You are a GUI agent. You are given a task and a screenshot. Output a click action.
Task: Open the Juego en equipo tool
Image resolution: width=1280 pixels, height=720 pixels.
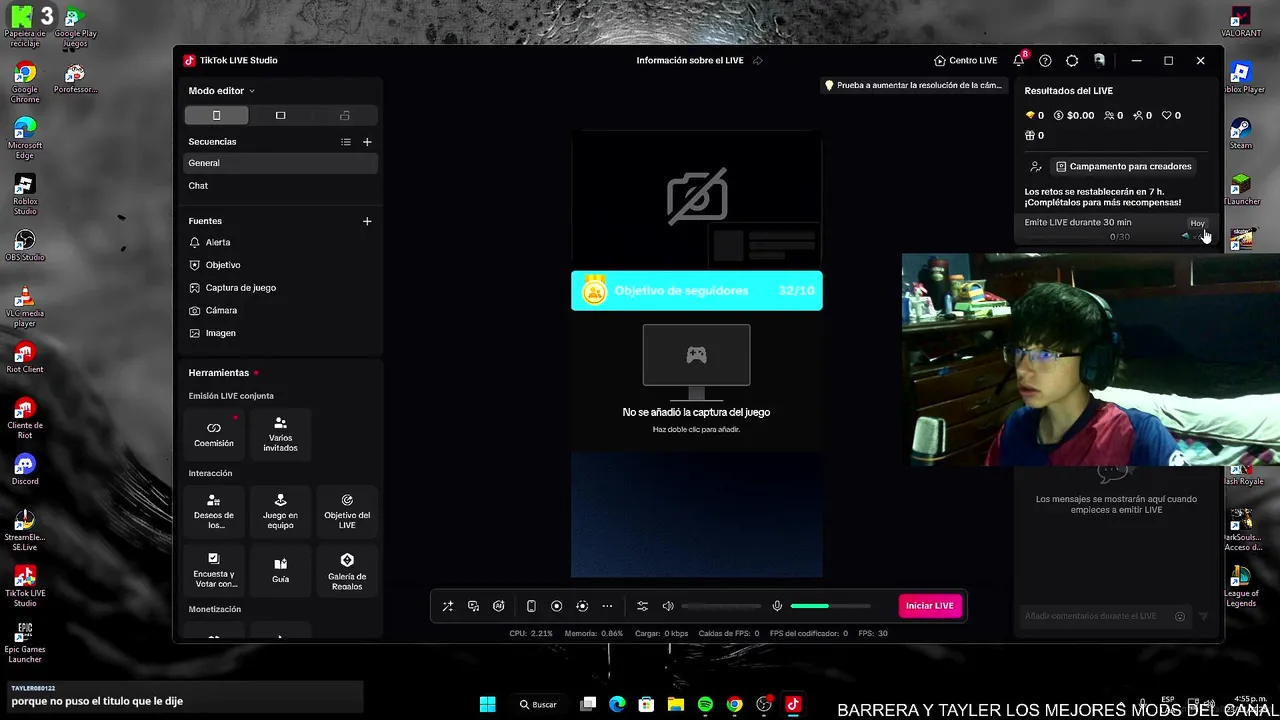[x=280, y=512]
